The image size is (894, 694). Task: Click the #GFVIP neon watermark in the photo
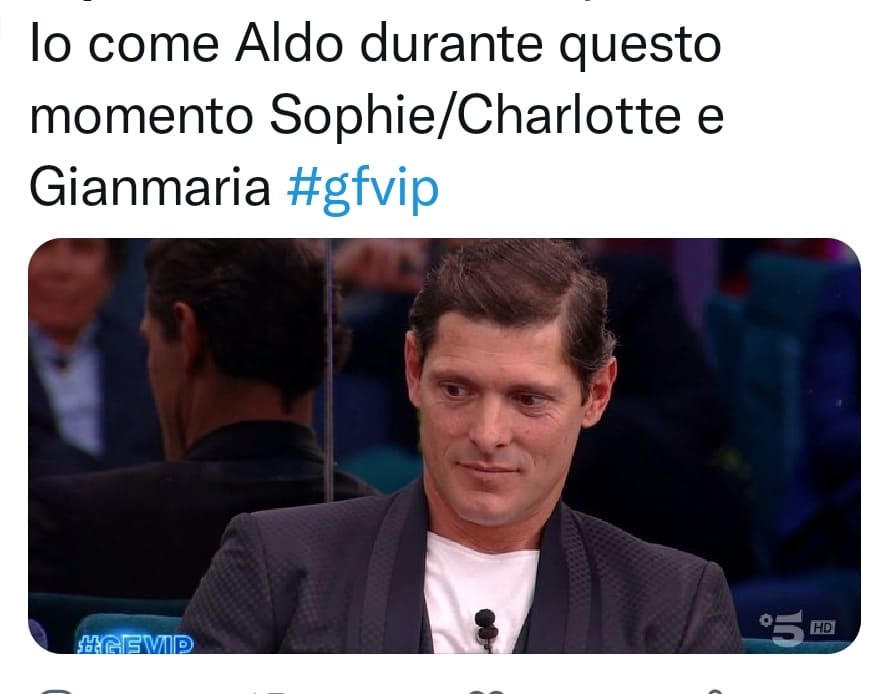(x=136, y=644)
